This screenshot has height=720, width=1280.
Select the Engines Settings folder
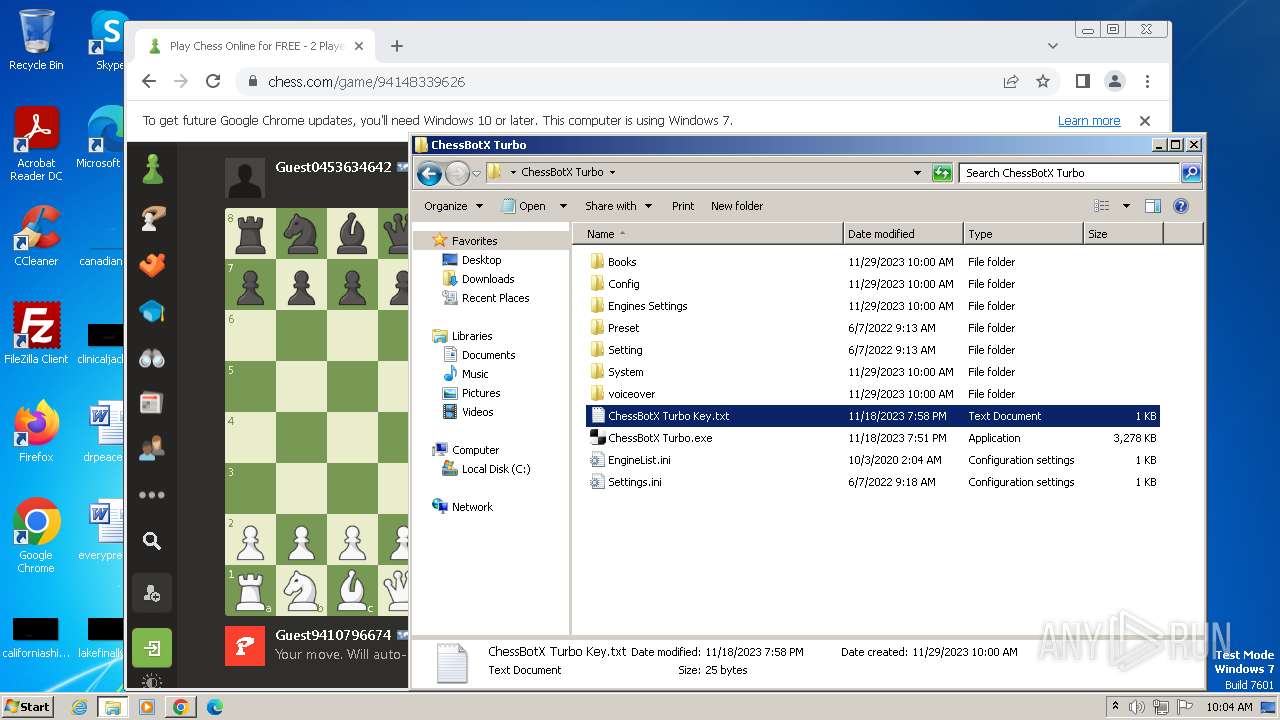[x=872, y=306]
